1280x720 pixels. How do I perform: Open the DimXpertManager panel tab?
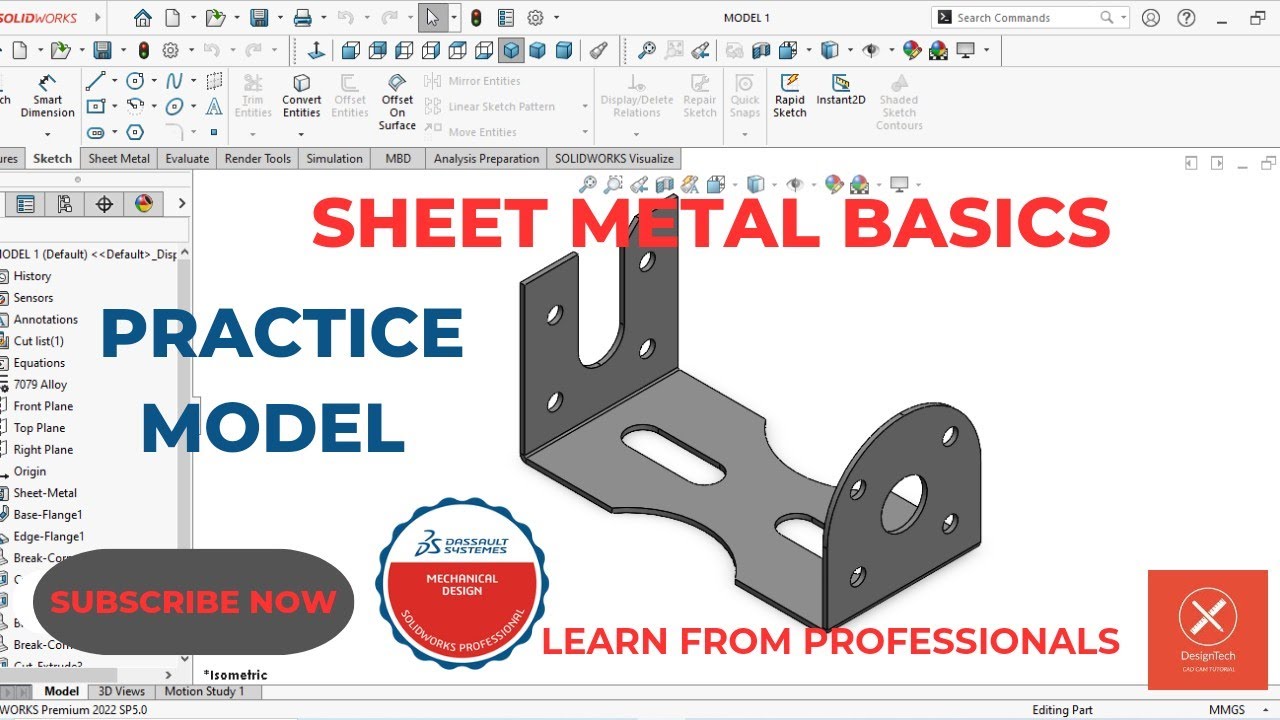[x=104, y=204]
